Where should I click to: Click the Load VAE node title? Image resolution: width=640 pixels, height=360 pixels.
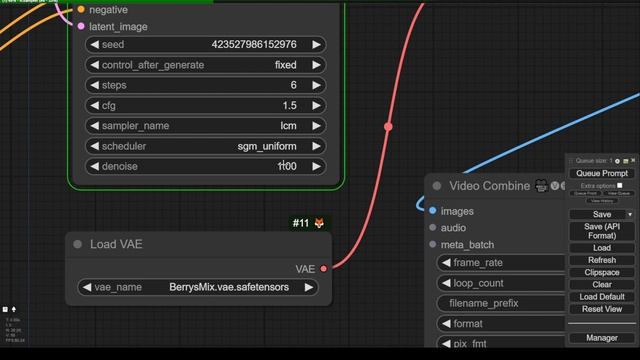(116, 244)
